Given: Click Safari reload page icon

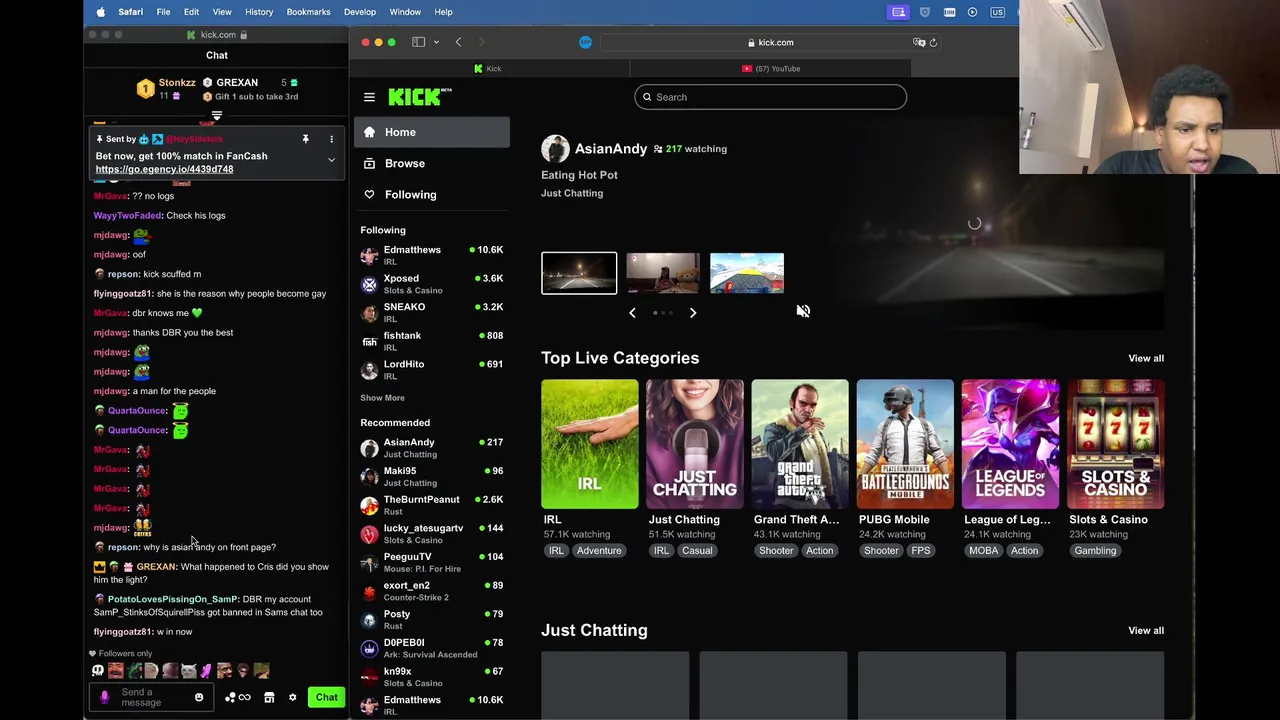Looking at the screenshot, I should pyautogui.click(x=933, y=42).
